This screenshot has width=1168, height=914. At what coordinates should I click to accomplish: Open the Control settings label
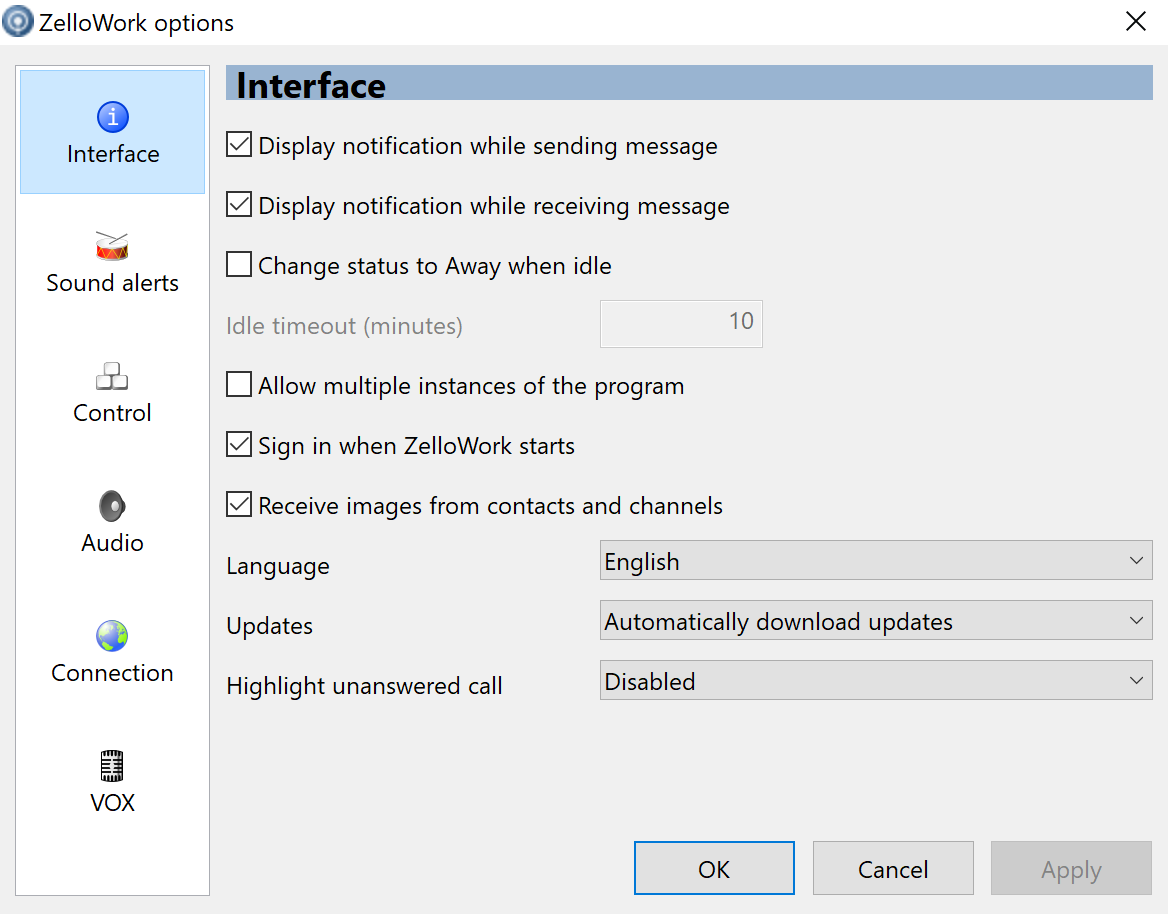click(x=112, y=413)
